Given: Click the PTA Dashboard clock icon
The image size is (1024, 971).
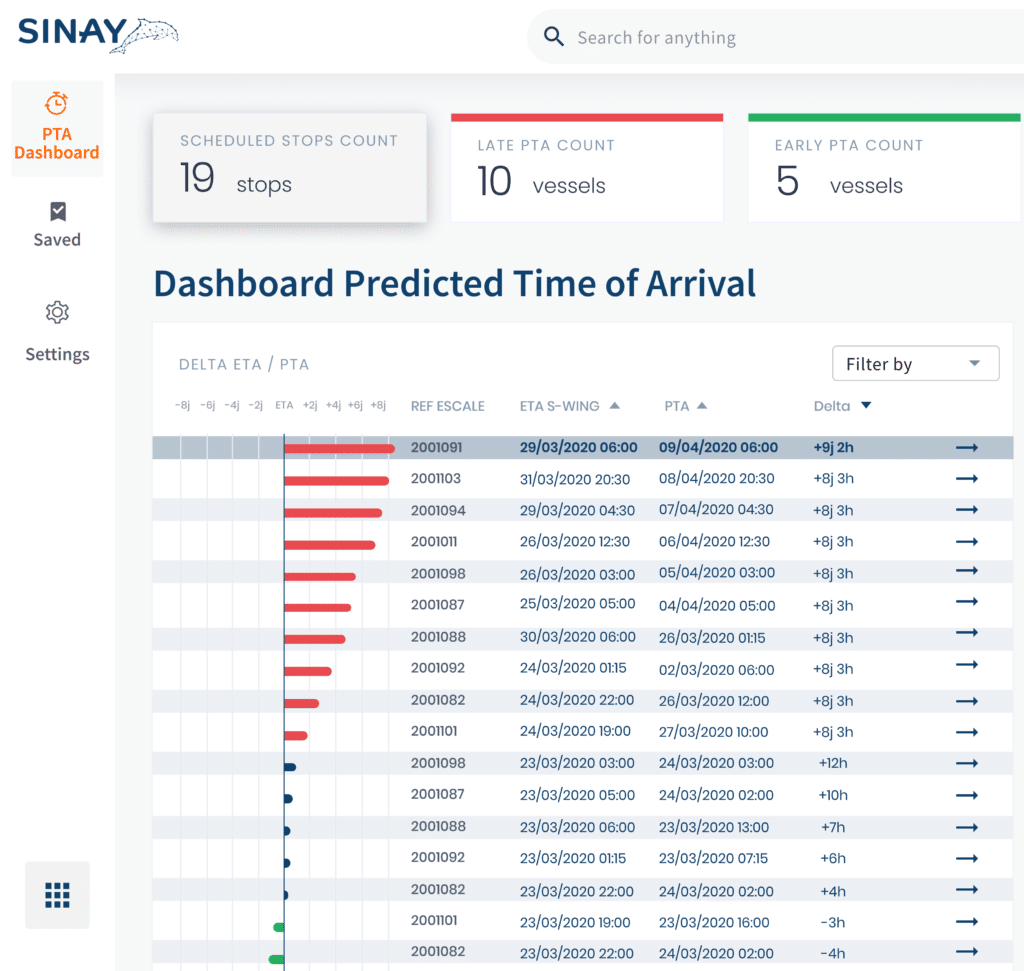Looking at the screenshot, I should point(57,103).
